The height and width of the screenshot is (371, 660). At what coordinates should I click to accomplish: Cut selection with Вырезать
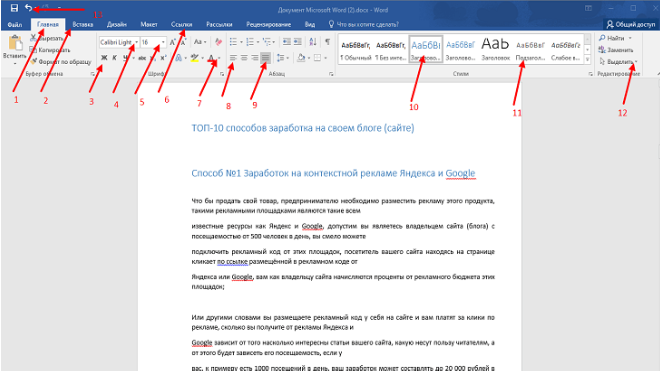pyautogui.click(x=47, y=38)
